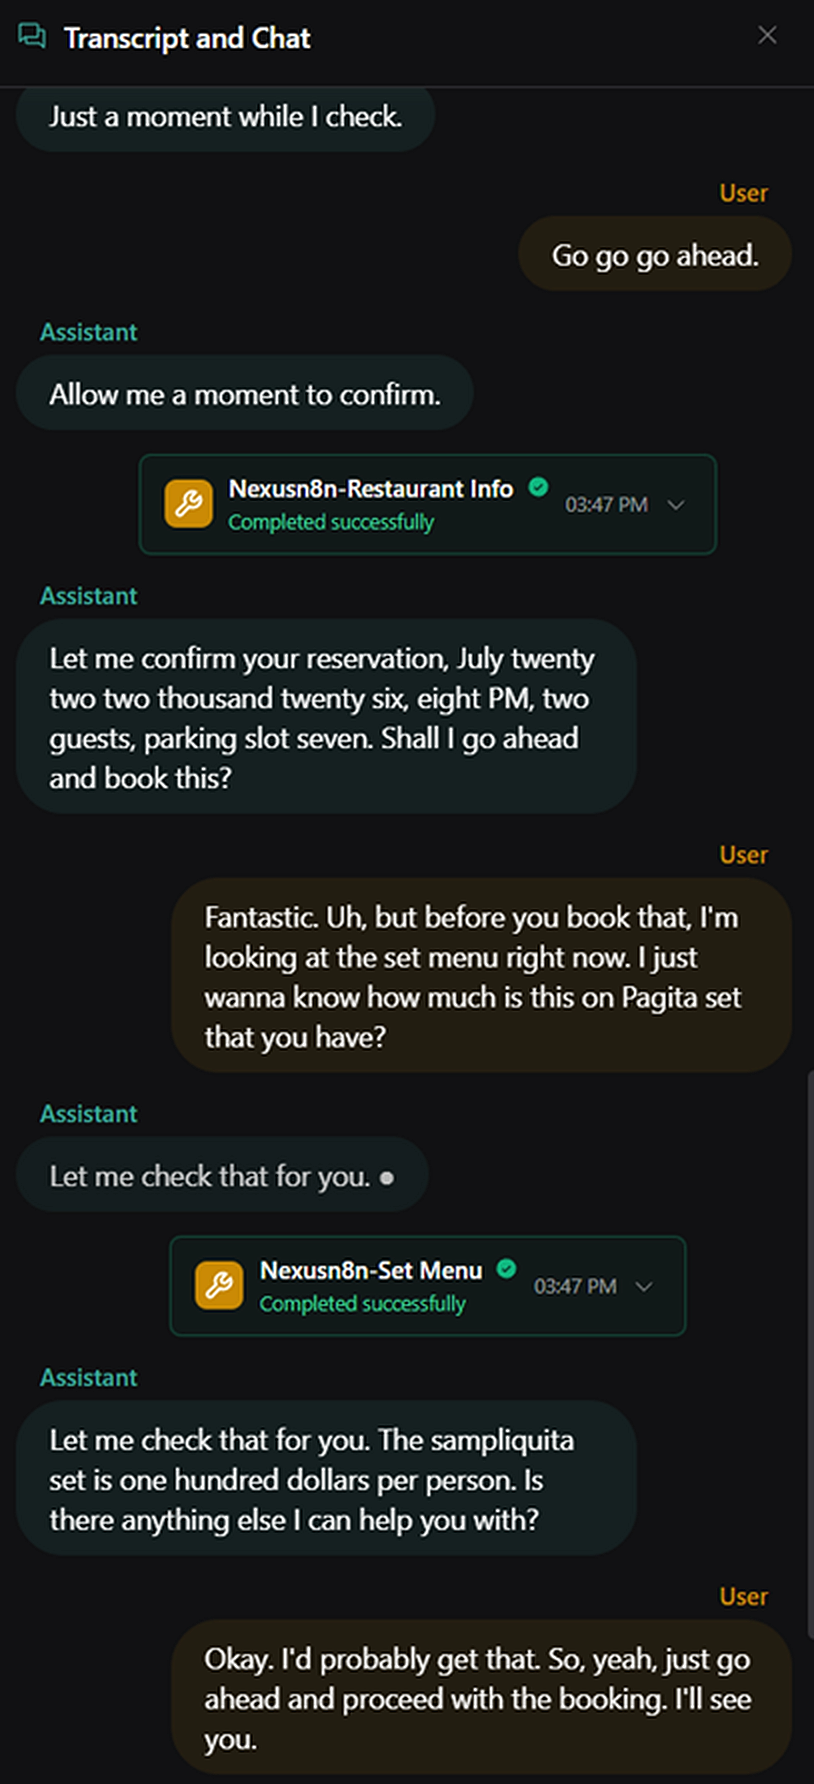Click the reservation confirmation assistant message
Image resolution: width=814 pixels, height=1784 pixels.
pyautogui.click(x=326, y=717)
